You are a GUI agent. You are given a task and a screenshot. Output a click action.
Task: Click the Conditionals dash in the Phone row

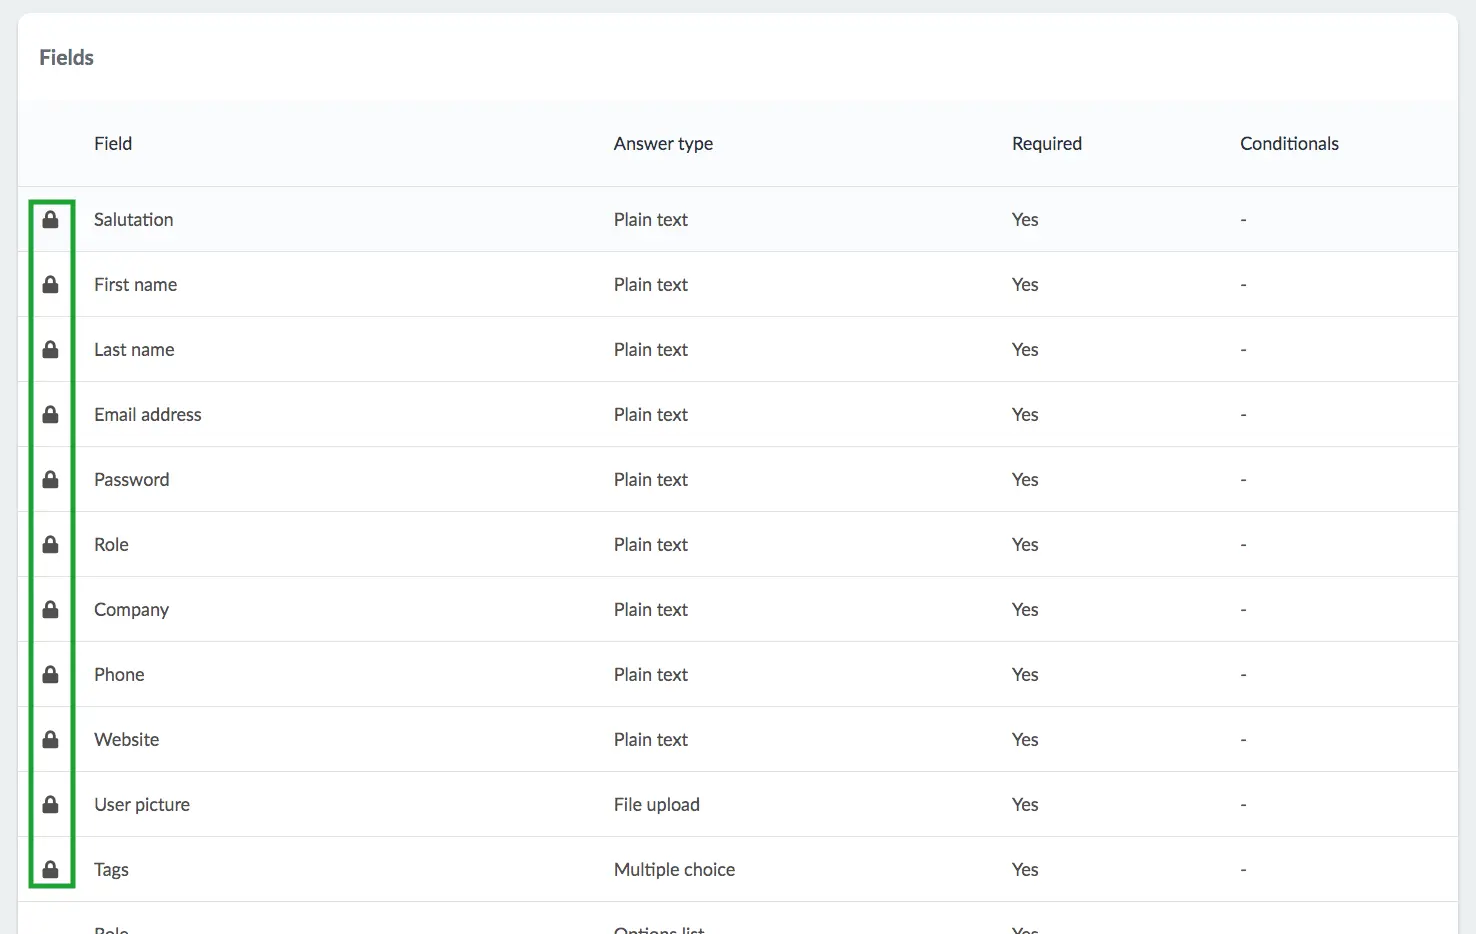coord(1243,674)
